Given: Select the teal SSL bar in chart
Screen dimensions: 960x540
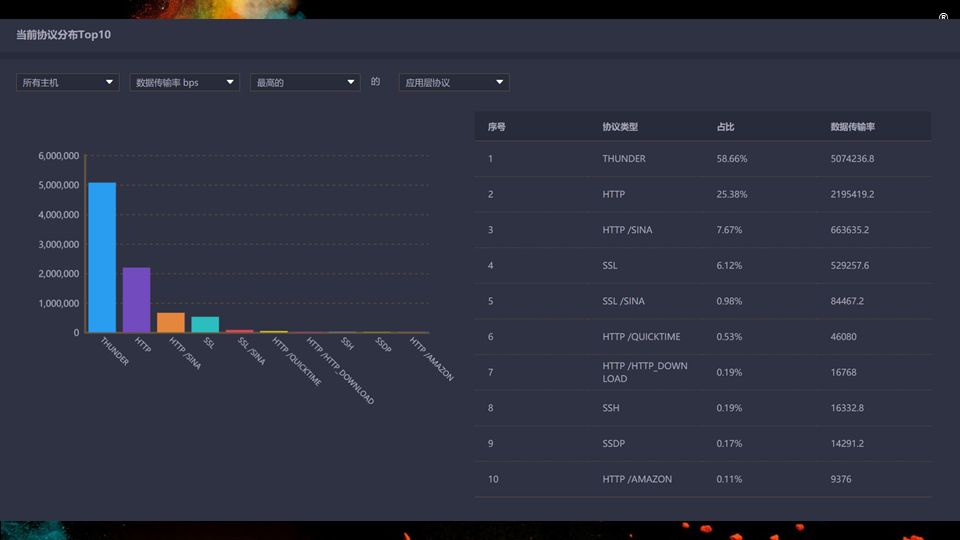Looking at the screenshot, I should (x=205, y=324).
